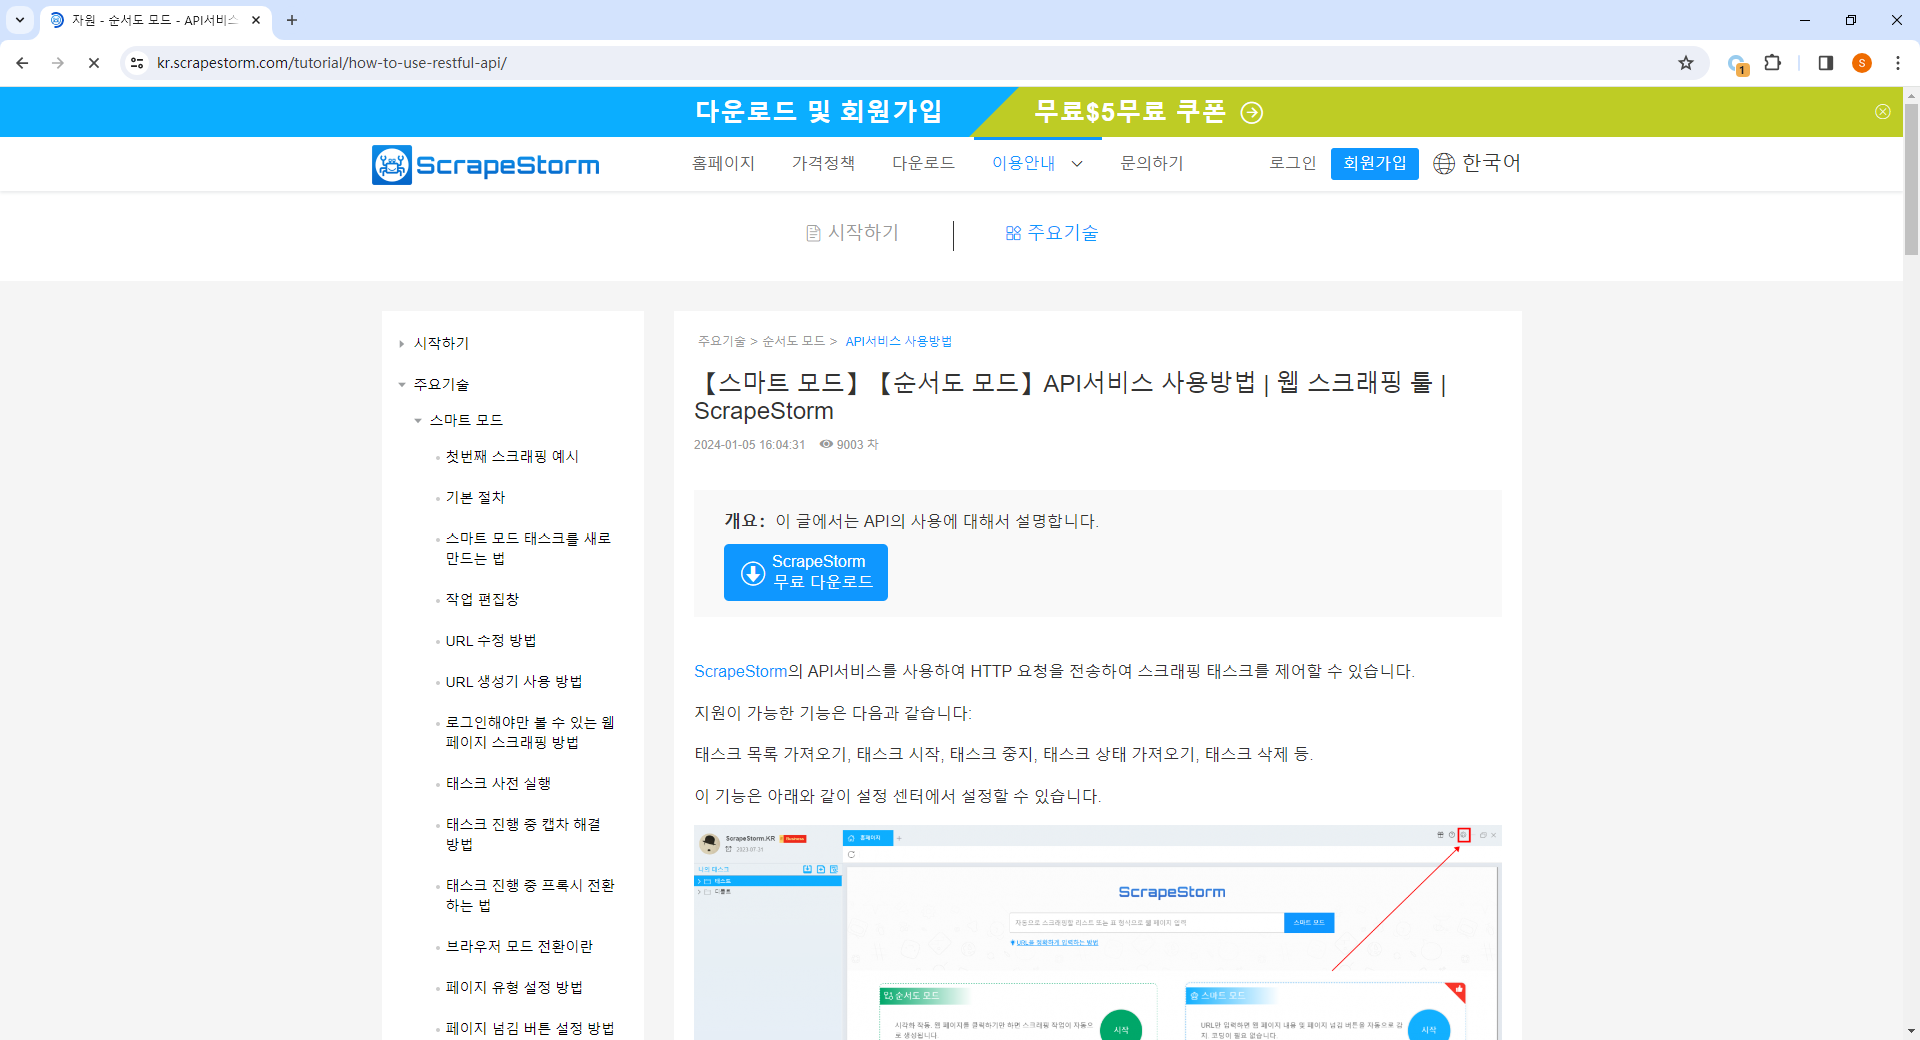Open the 페이지 유형 설정 방법 sidebar item
Viewport: 1920px width, 1040px height.
pyautogui.click(x=514, y=988)
